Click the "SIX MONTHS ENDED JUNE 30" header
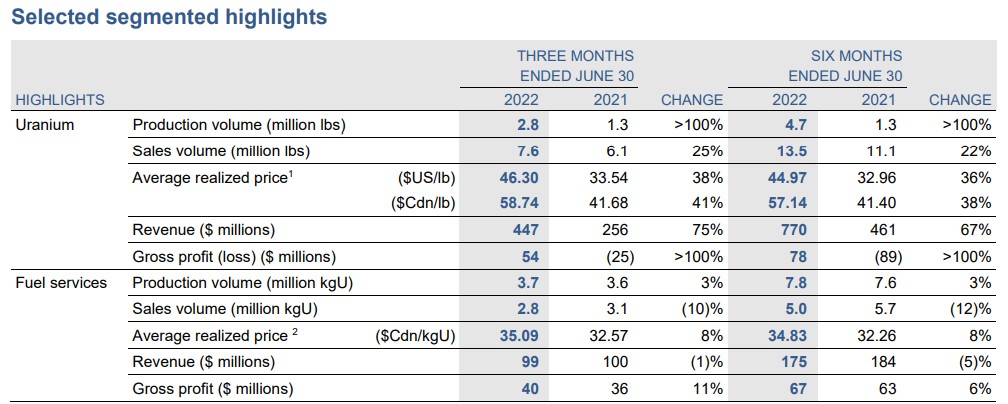1008x404 pixels. (x=845, y=66)
